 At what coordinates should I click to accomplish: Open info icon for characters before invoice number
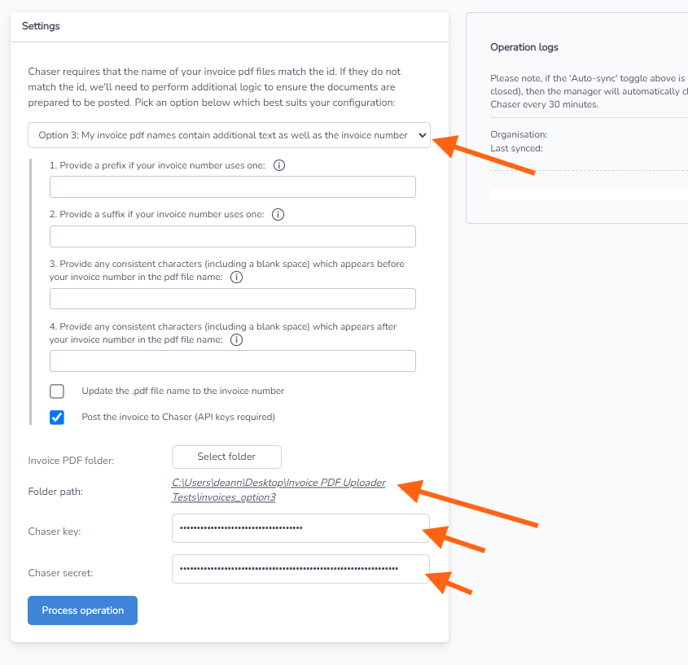point(236,277)
